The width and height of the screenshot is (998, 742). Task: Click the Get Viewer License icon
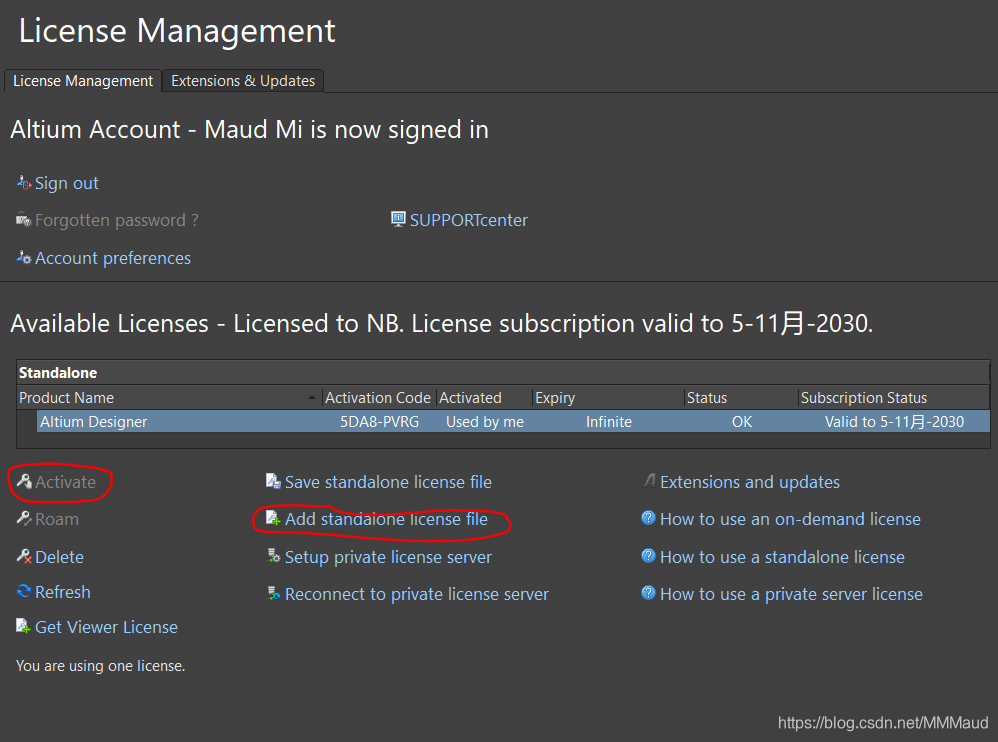pyautogui.click(x=24, y=627)
